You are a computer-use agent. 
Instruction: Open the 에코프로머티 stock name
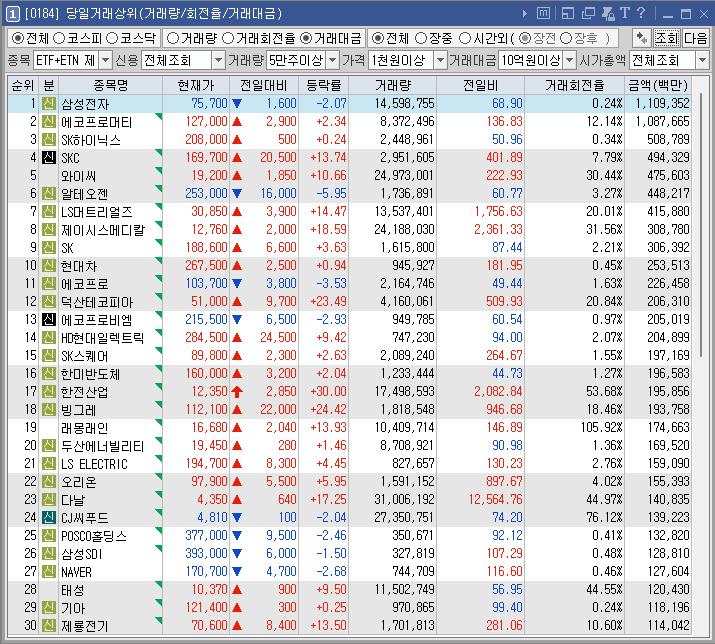pos(97,122)
